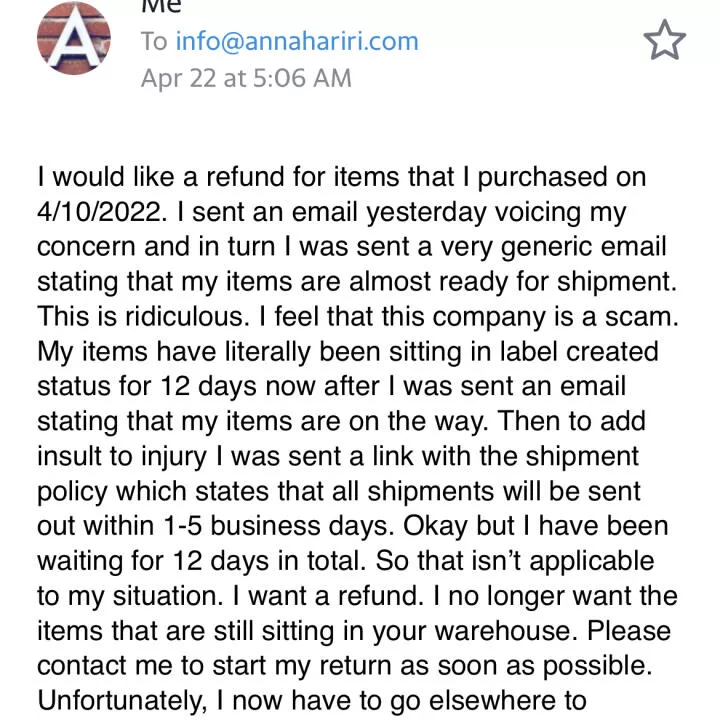Star this email message
Image resolution: width=720 pixels, height=720 pixels.
pyautogui.click(x=664, y=40)
